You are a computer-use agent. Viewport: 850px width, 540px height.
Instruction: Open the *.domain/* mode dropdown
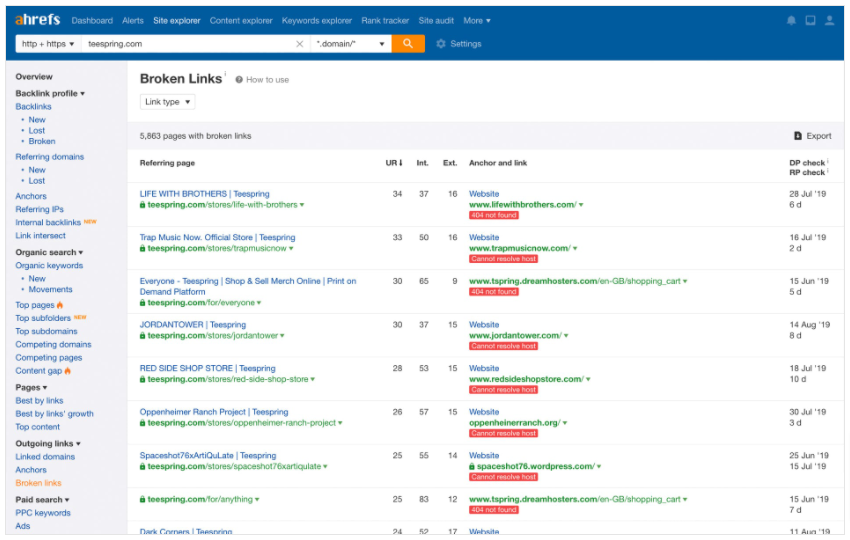point(351,43)
